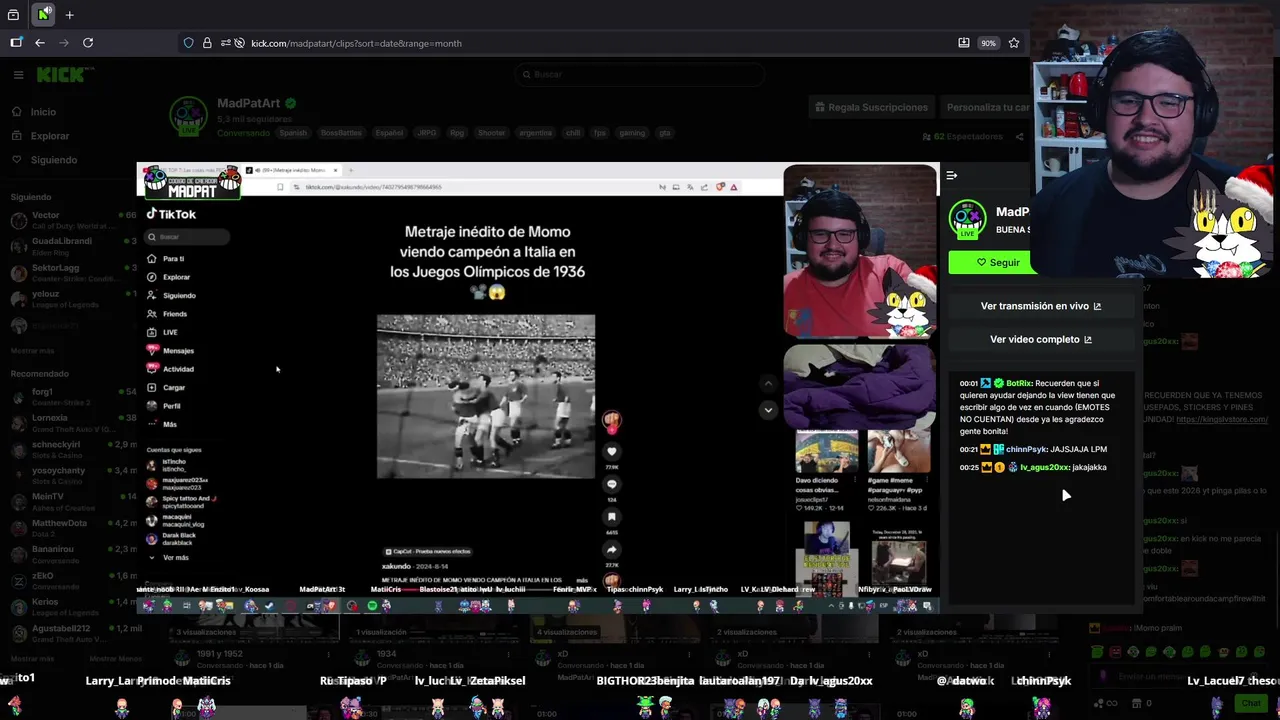Click the Darak Black followed account
Screen dimensions: 1280x720
[171, 539]
